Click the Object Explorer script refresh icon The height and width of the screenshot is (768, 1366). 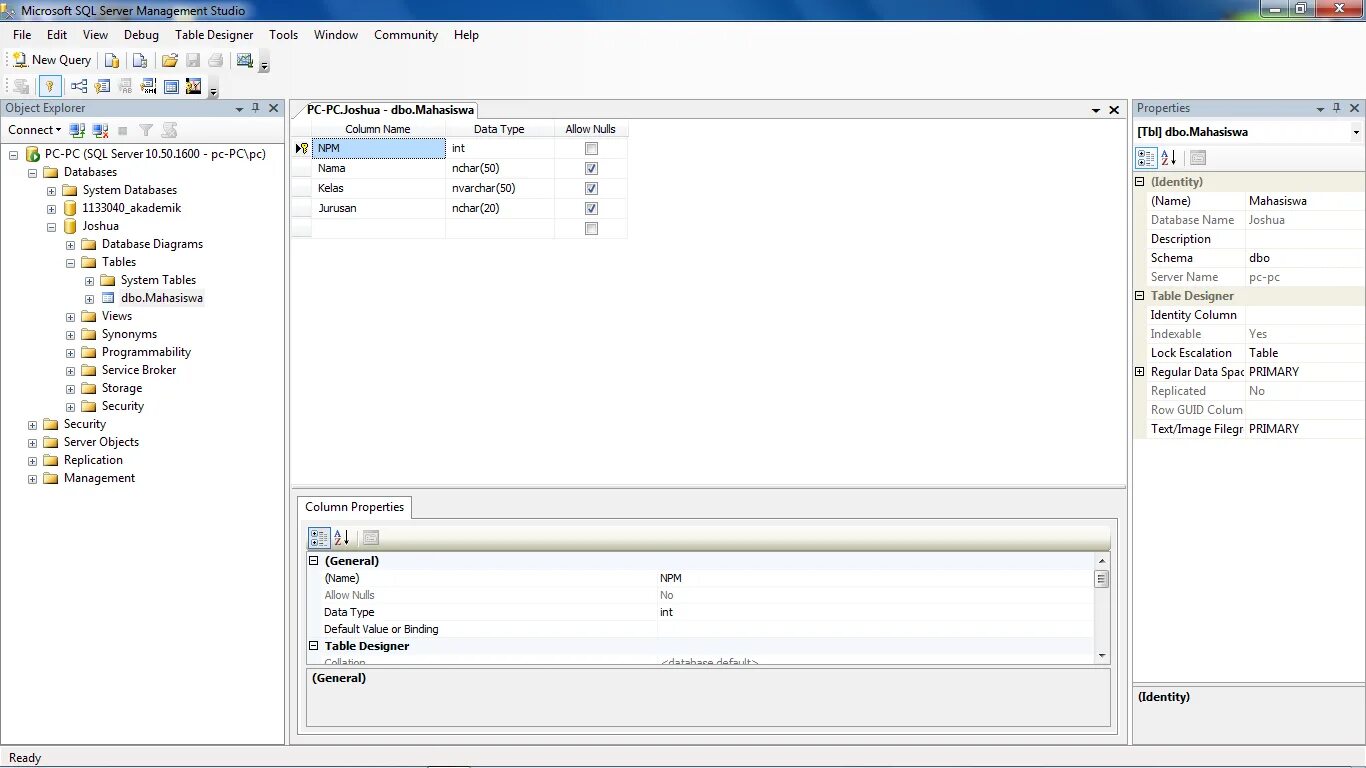pos(169,130)
